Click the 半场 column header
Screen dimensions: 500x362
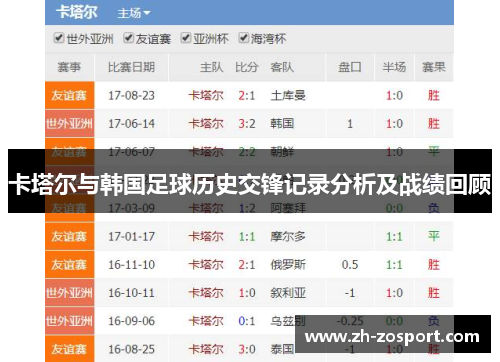[x=394, y=67]
